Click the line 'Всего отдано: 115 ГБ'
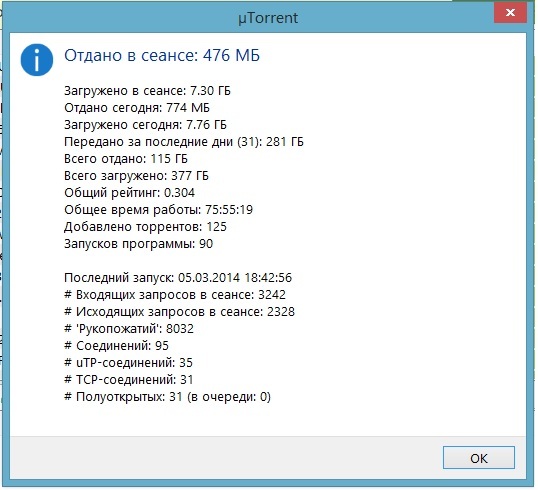This screenshot has width=538, height=490. 126,159
